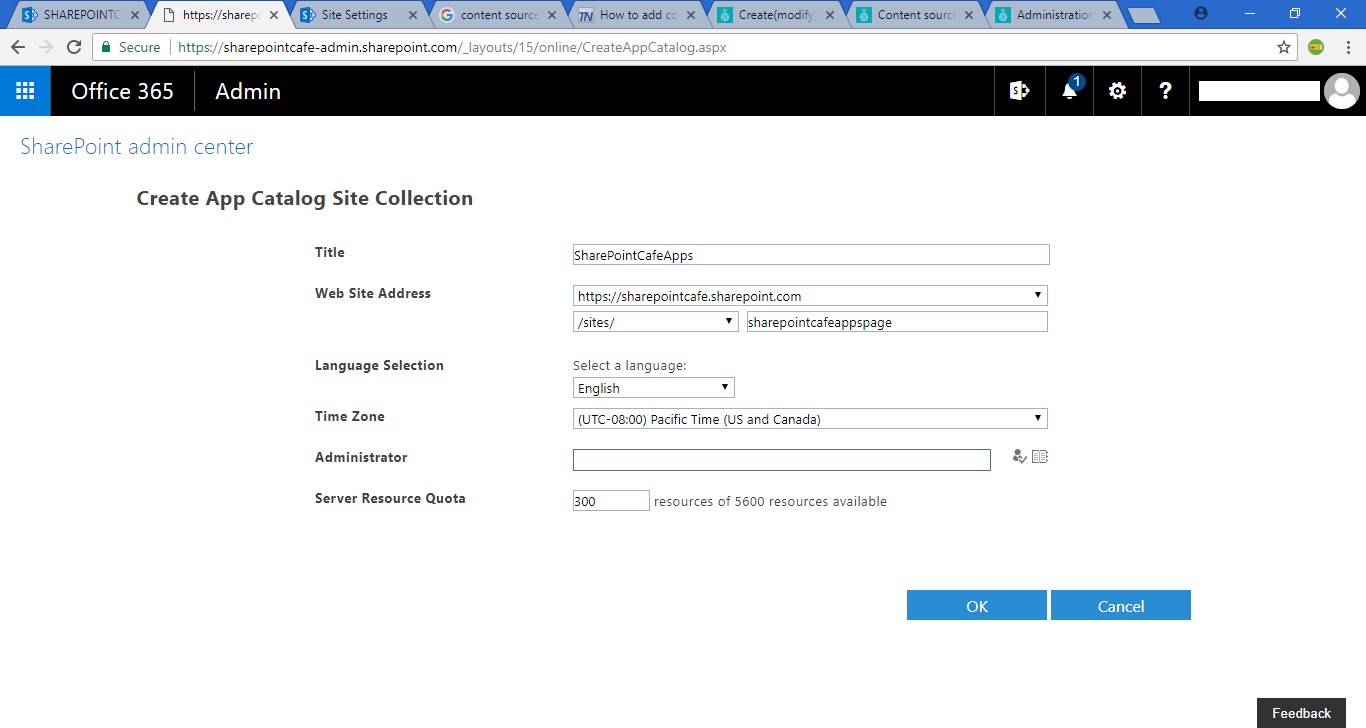Image resolution: width=1366 pixels, height=728 pixels.
Task: Click the 'Time Zone' label
Action: [350, 416]
